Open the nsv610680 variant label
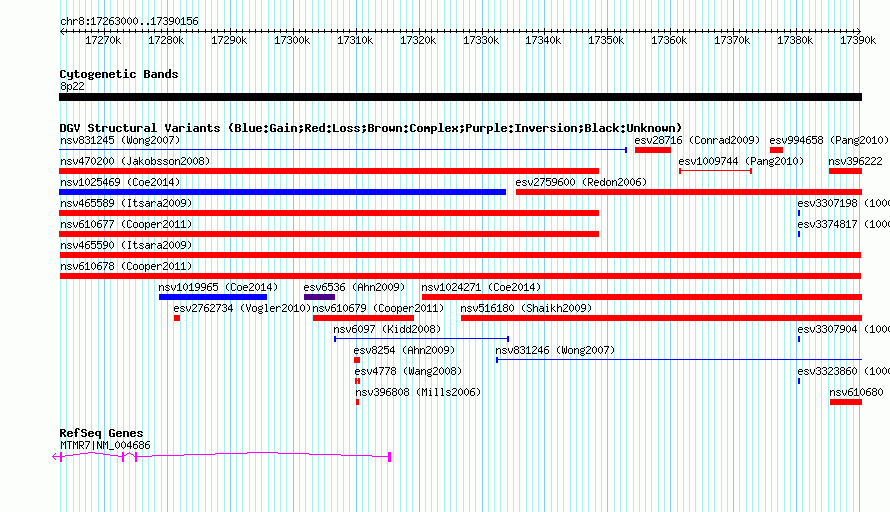 [857, 392]
